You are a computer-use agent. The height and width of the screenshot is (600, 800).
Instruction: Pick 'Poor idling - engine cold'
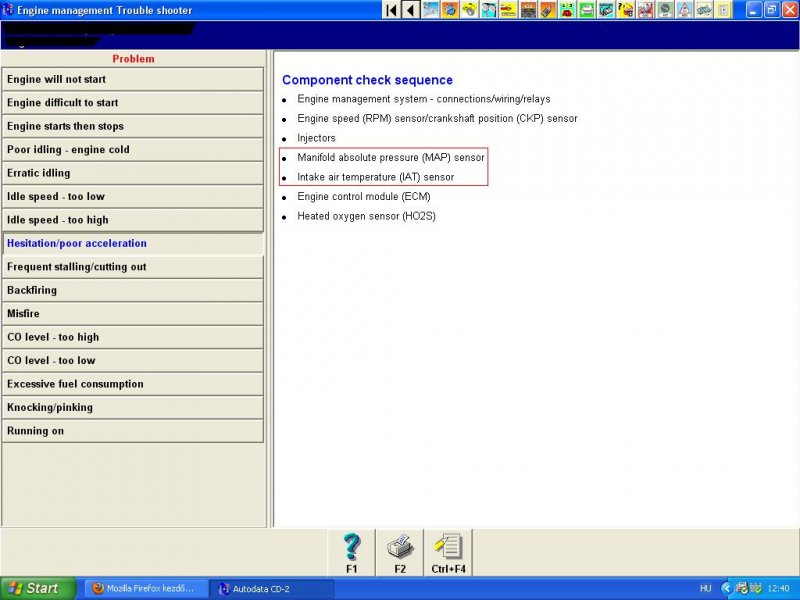[133, 150]
